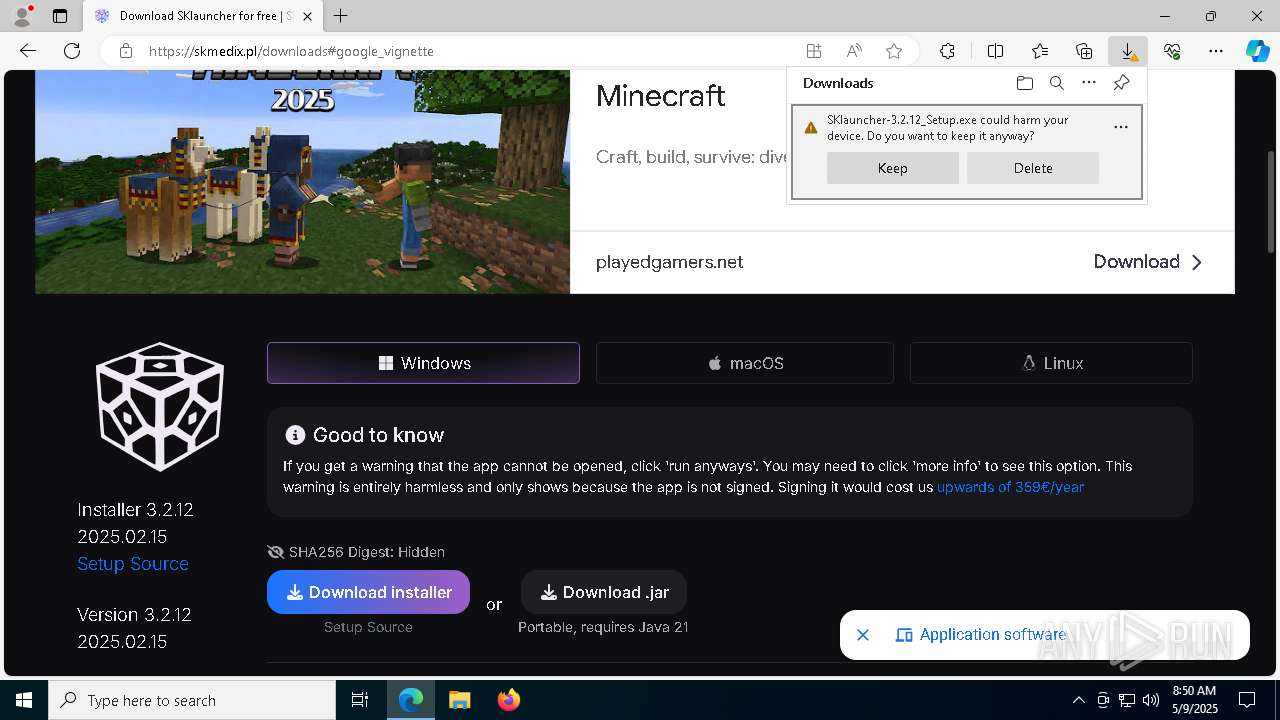Screen dimensions: 1280x720
Task: Select the macOS platform tab
Action: coord(745,363)
